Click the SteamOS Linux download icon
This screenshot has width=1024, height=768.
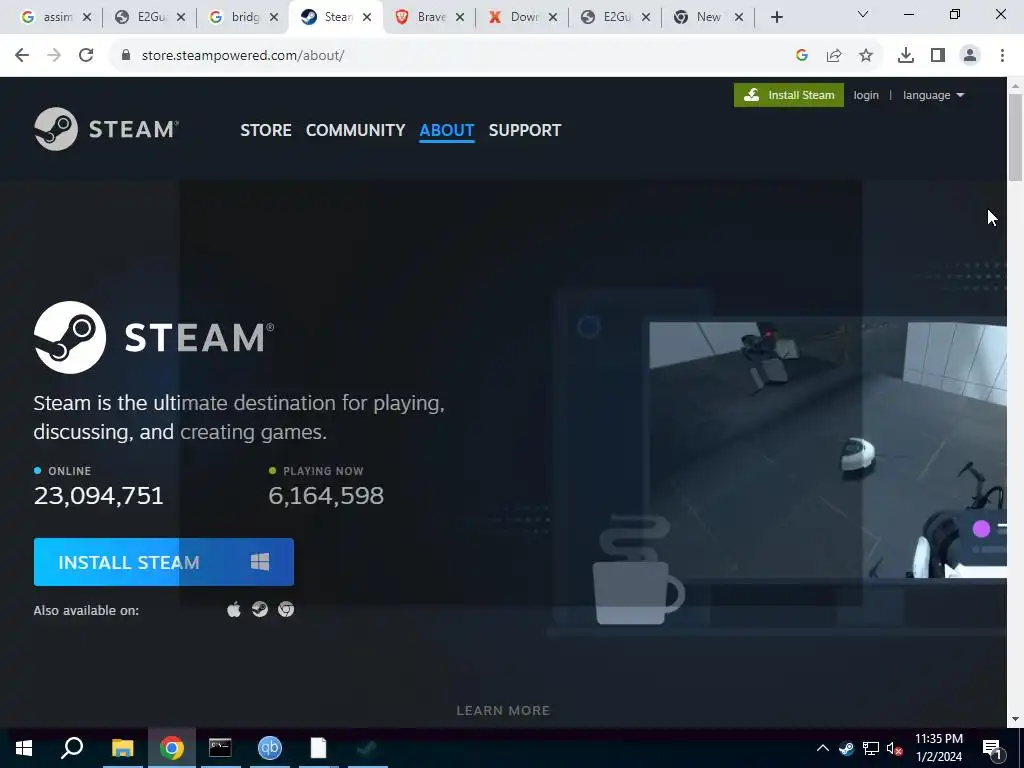click(x=260, y=610)
